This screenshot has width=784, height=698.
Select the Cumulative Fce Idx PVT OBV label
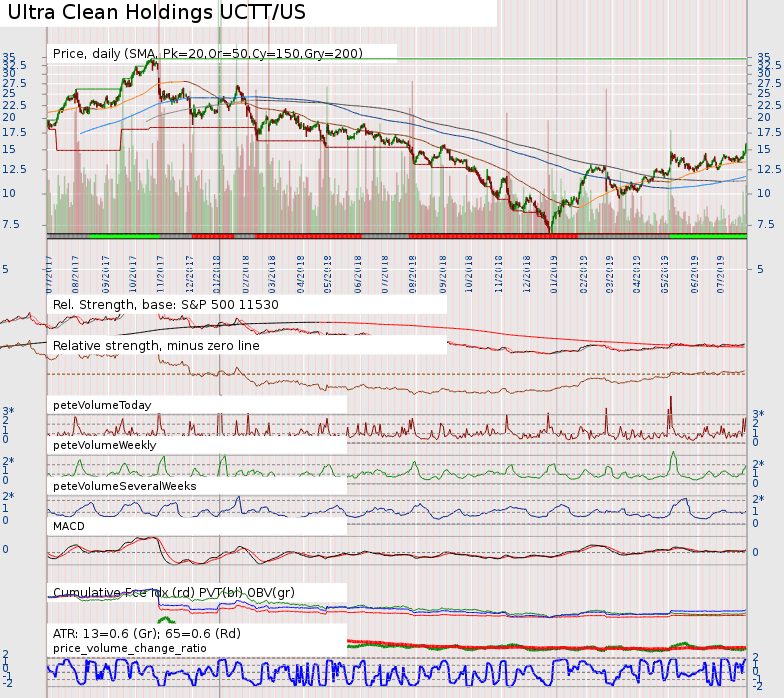pos(174,592)
